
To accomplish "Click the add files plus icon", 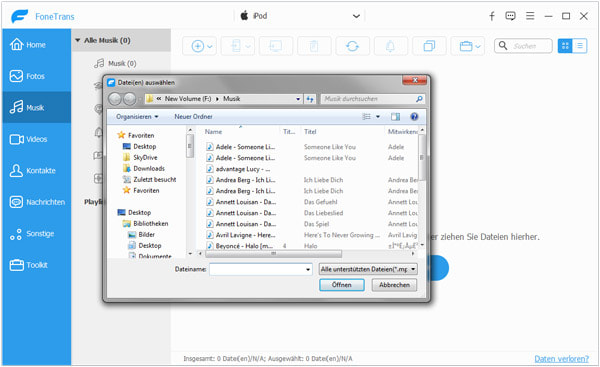I will coord(197,46).
